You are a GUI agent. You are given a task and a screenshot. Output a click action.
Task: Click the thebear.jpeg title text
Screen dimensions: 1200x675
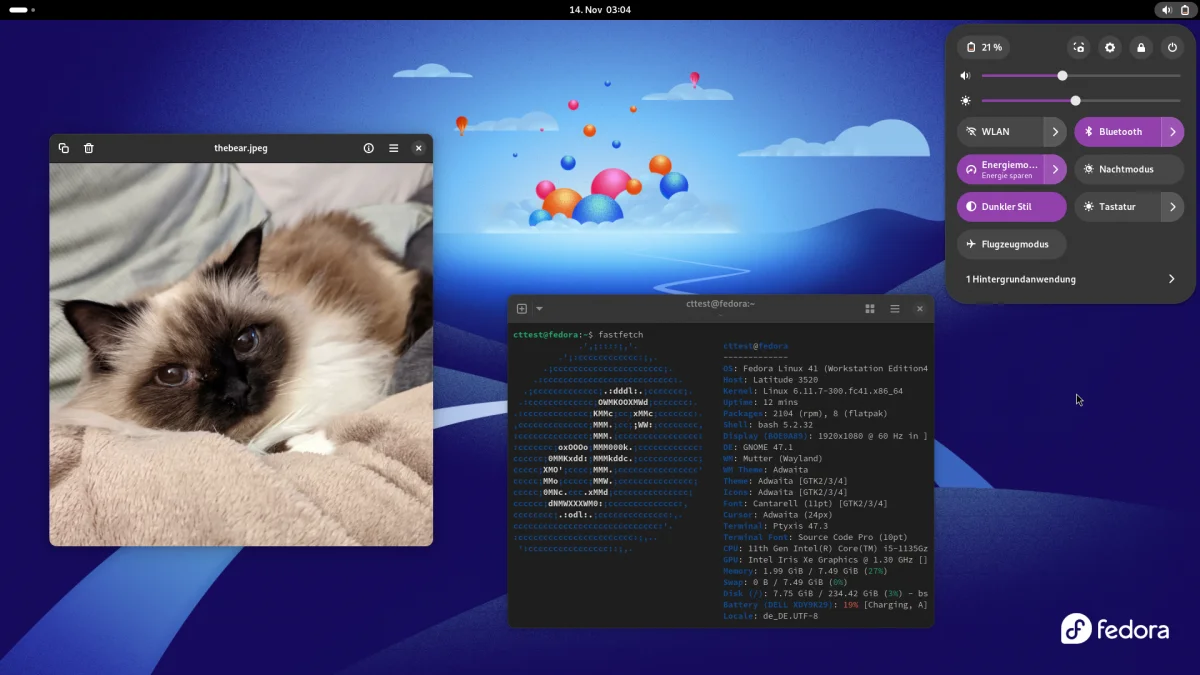(x=241, y=148)
